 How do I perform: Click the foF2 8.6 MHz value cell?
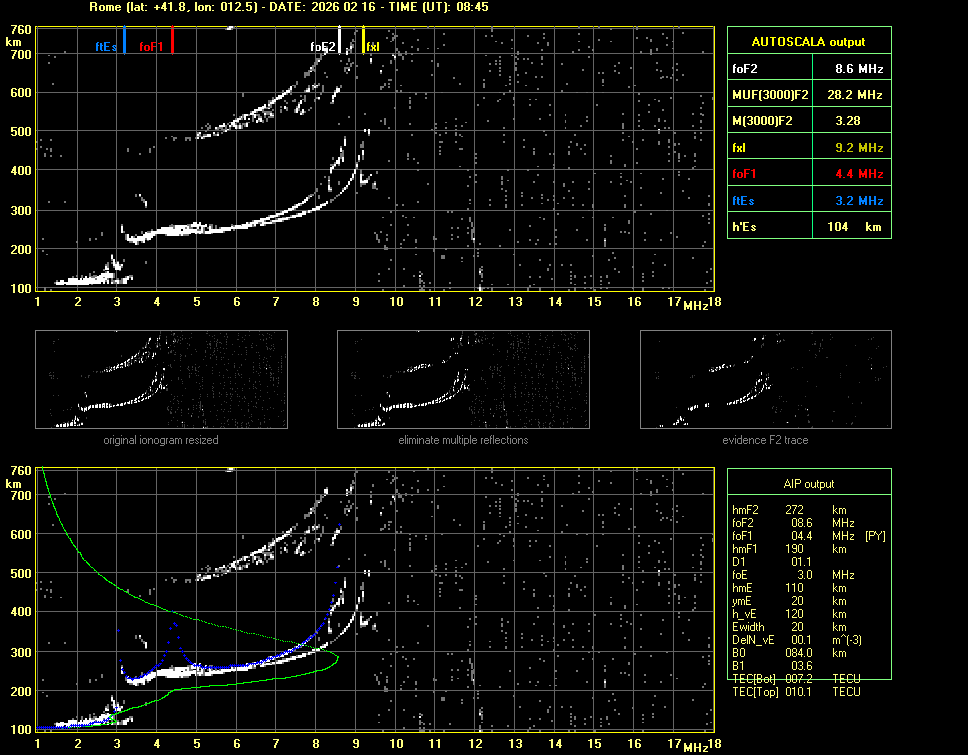[x=859, y=69]
